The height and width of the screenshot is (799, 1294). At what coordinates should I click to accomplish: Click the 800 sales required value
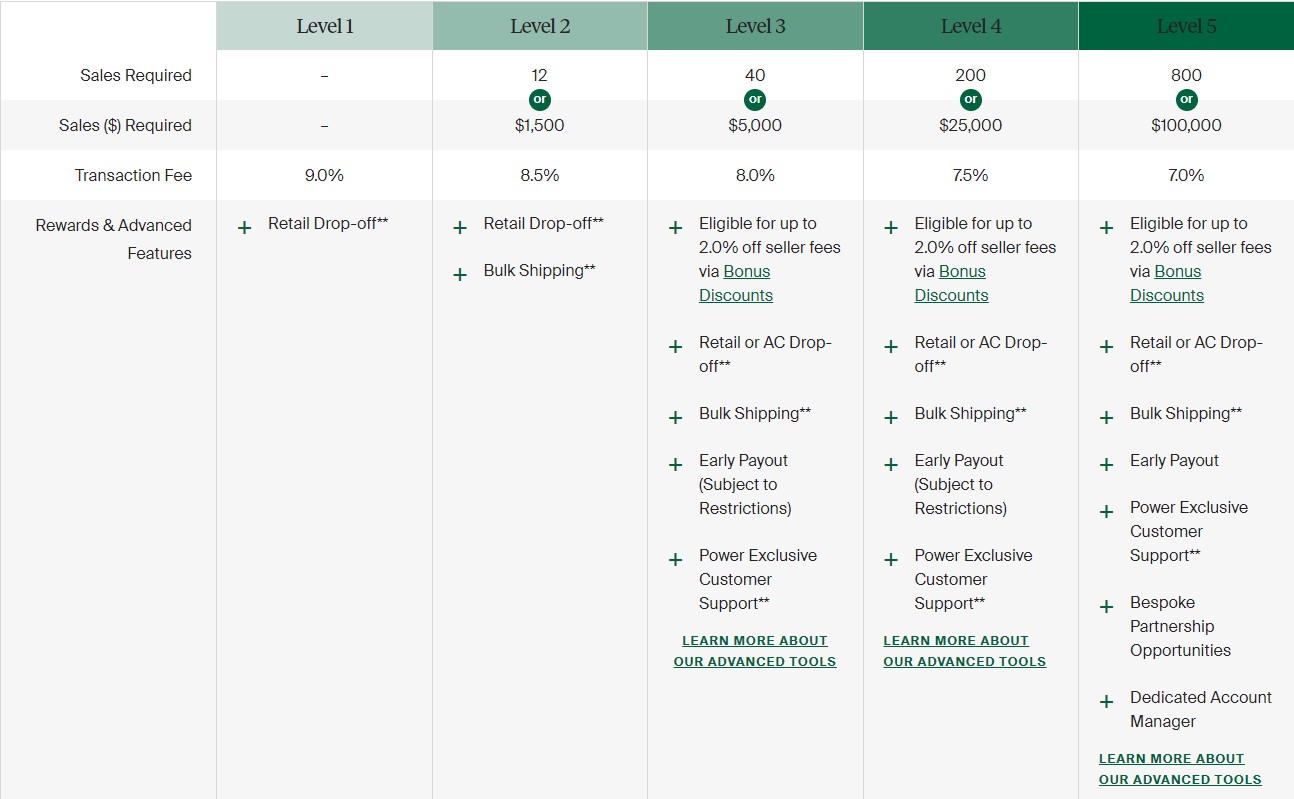[1186, 75]
